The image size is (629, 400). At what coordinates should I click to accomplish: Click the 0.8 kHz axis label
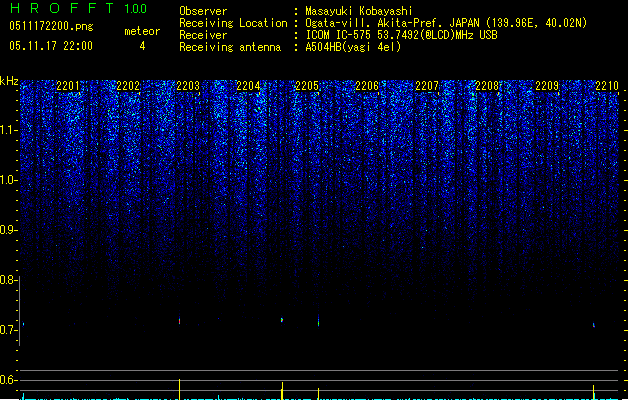coord(8,280)
